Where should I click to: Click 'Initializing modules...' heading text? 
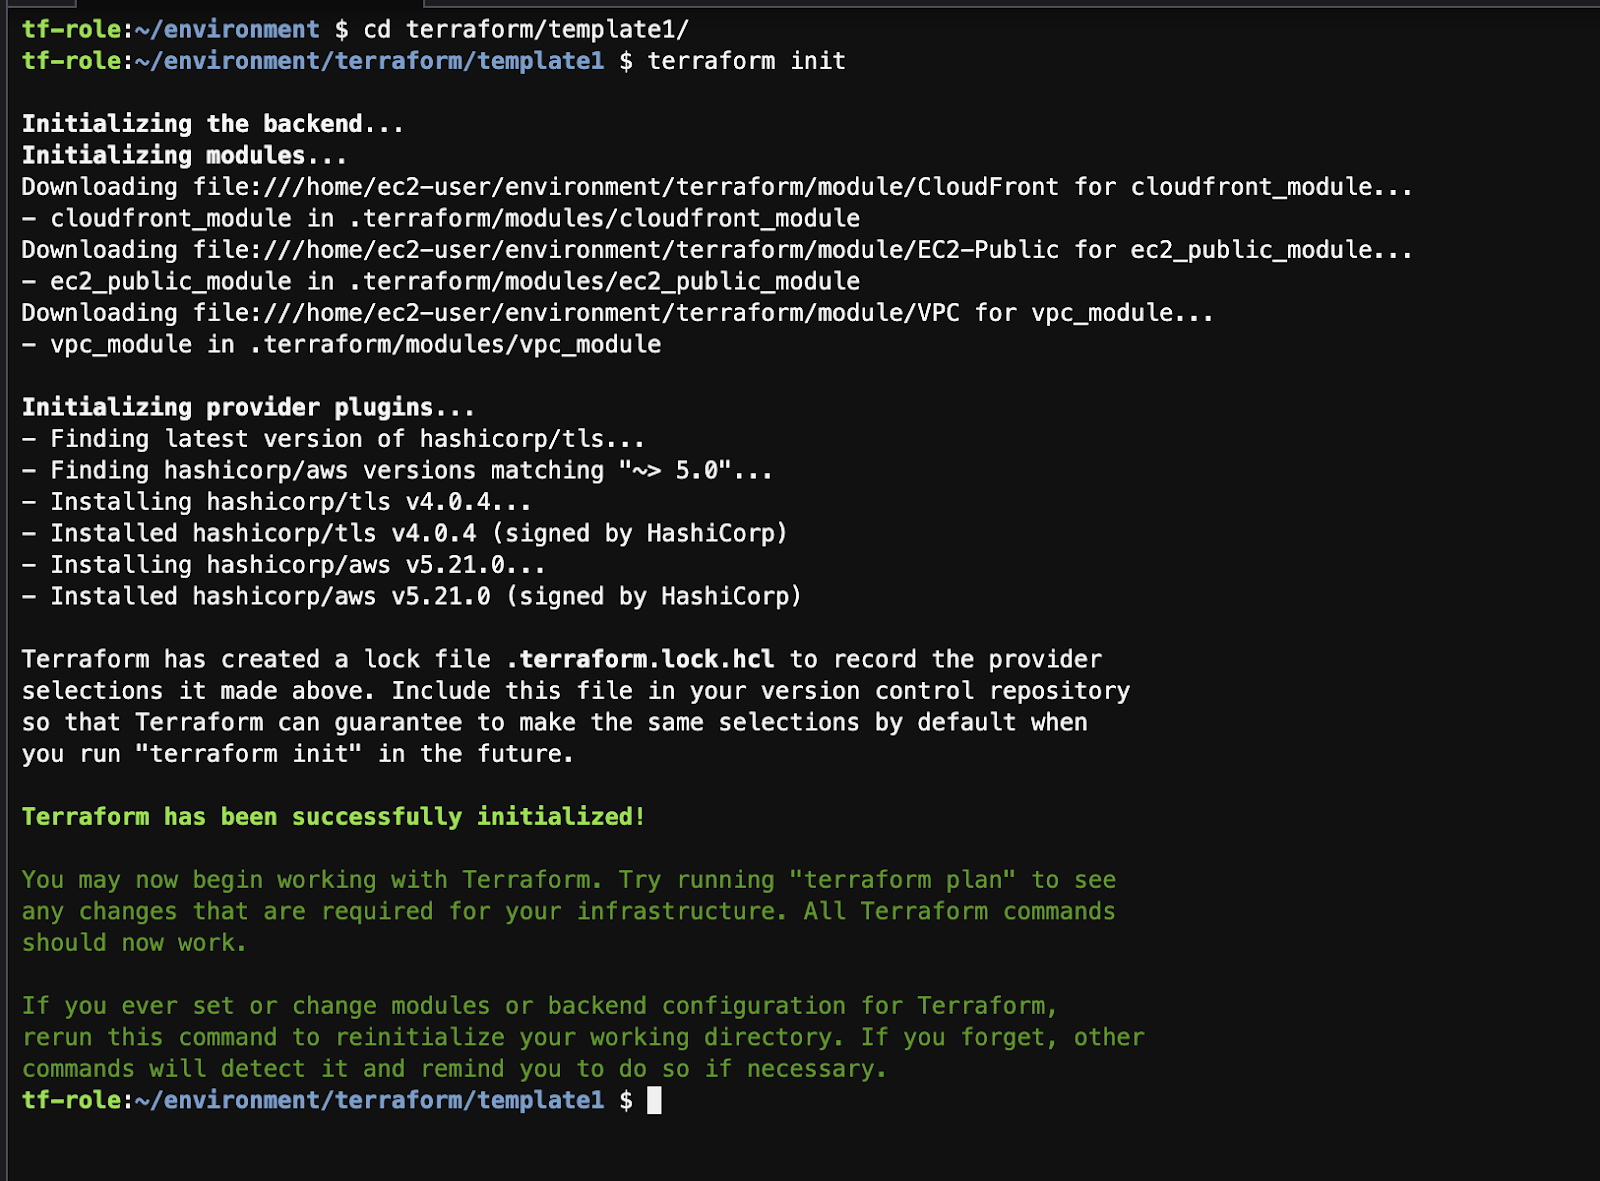183,155
